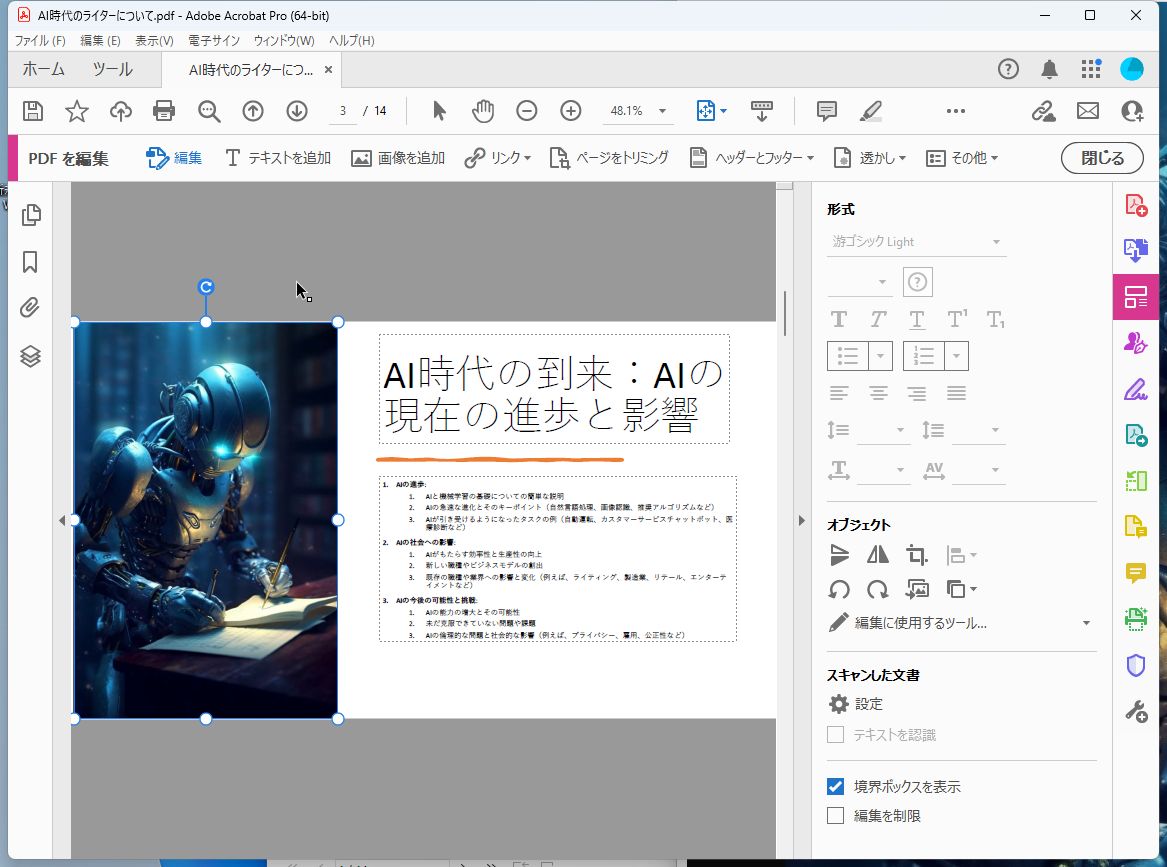
Task: Activate the hand pan tool
Action: click(483, 112)
